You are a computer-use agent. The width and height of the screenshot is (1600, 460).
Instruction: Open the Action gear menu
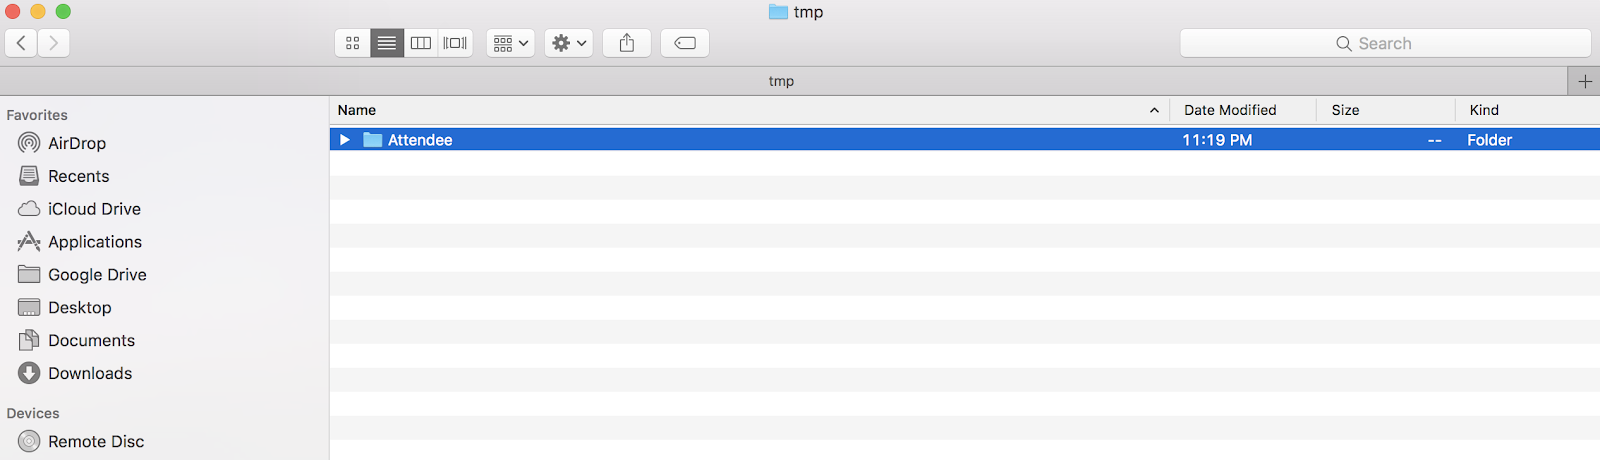coord(569,43)
